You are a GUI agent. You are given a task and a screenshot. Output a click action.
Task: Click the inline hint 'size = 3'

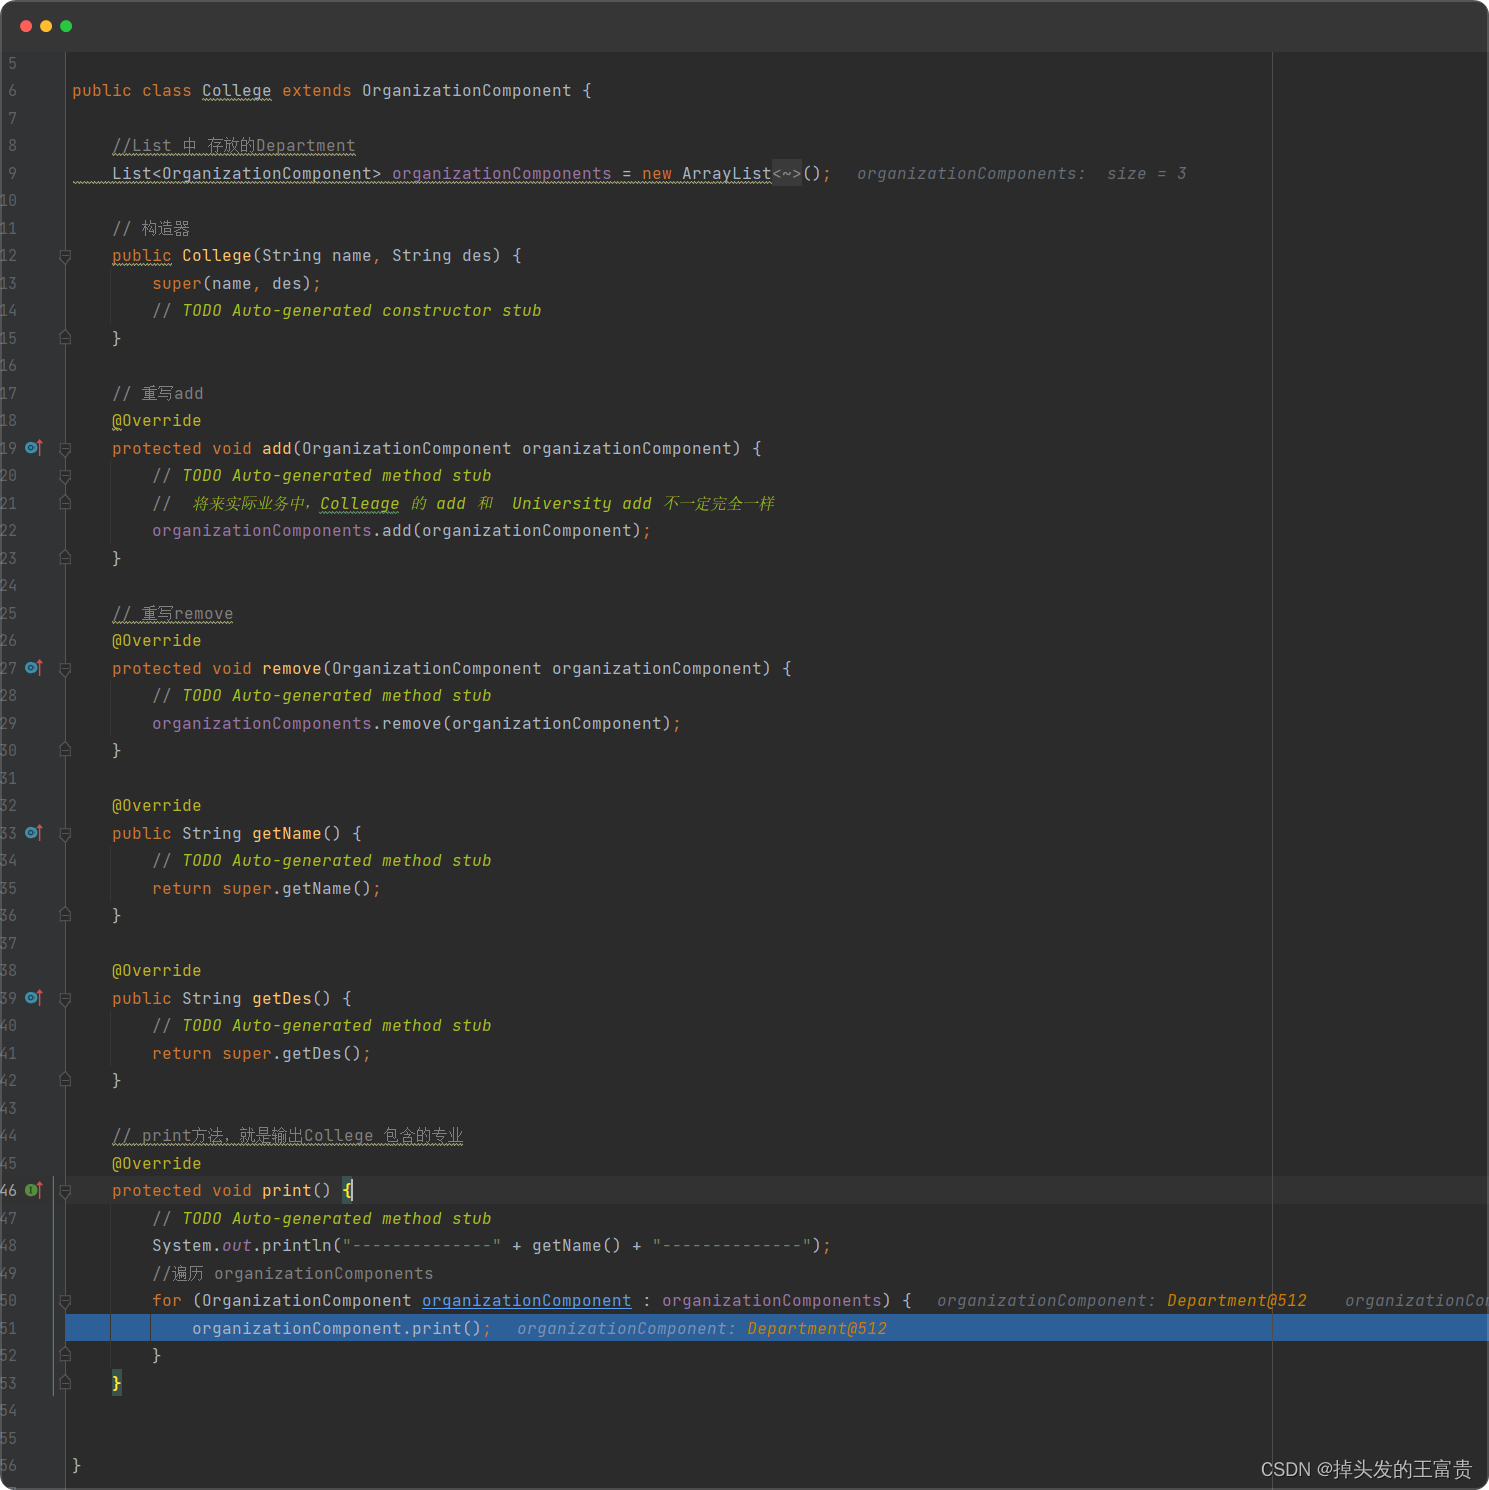pos(1146,174)
